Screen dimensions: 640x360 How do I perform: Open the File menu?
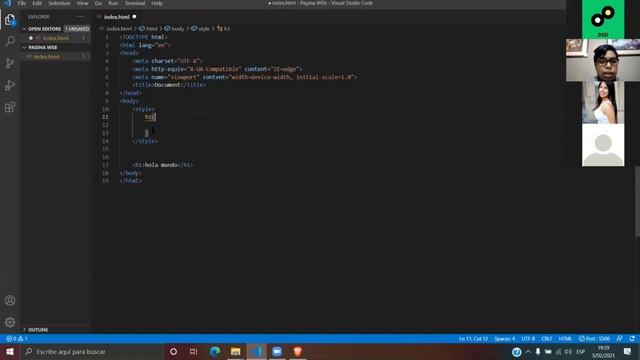click(22, 3)
